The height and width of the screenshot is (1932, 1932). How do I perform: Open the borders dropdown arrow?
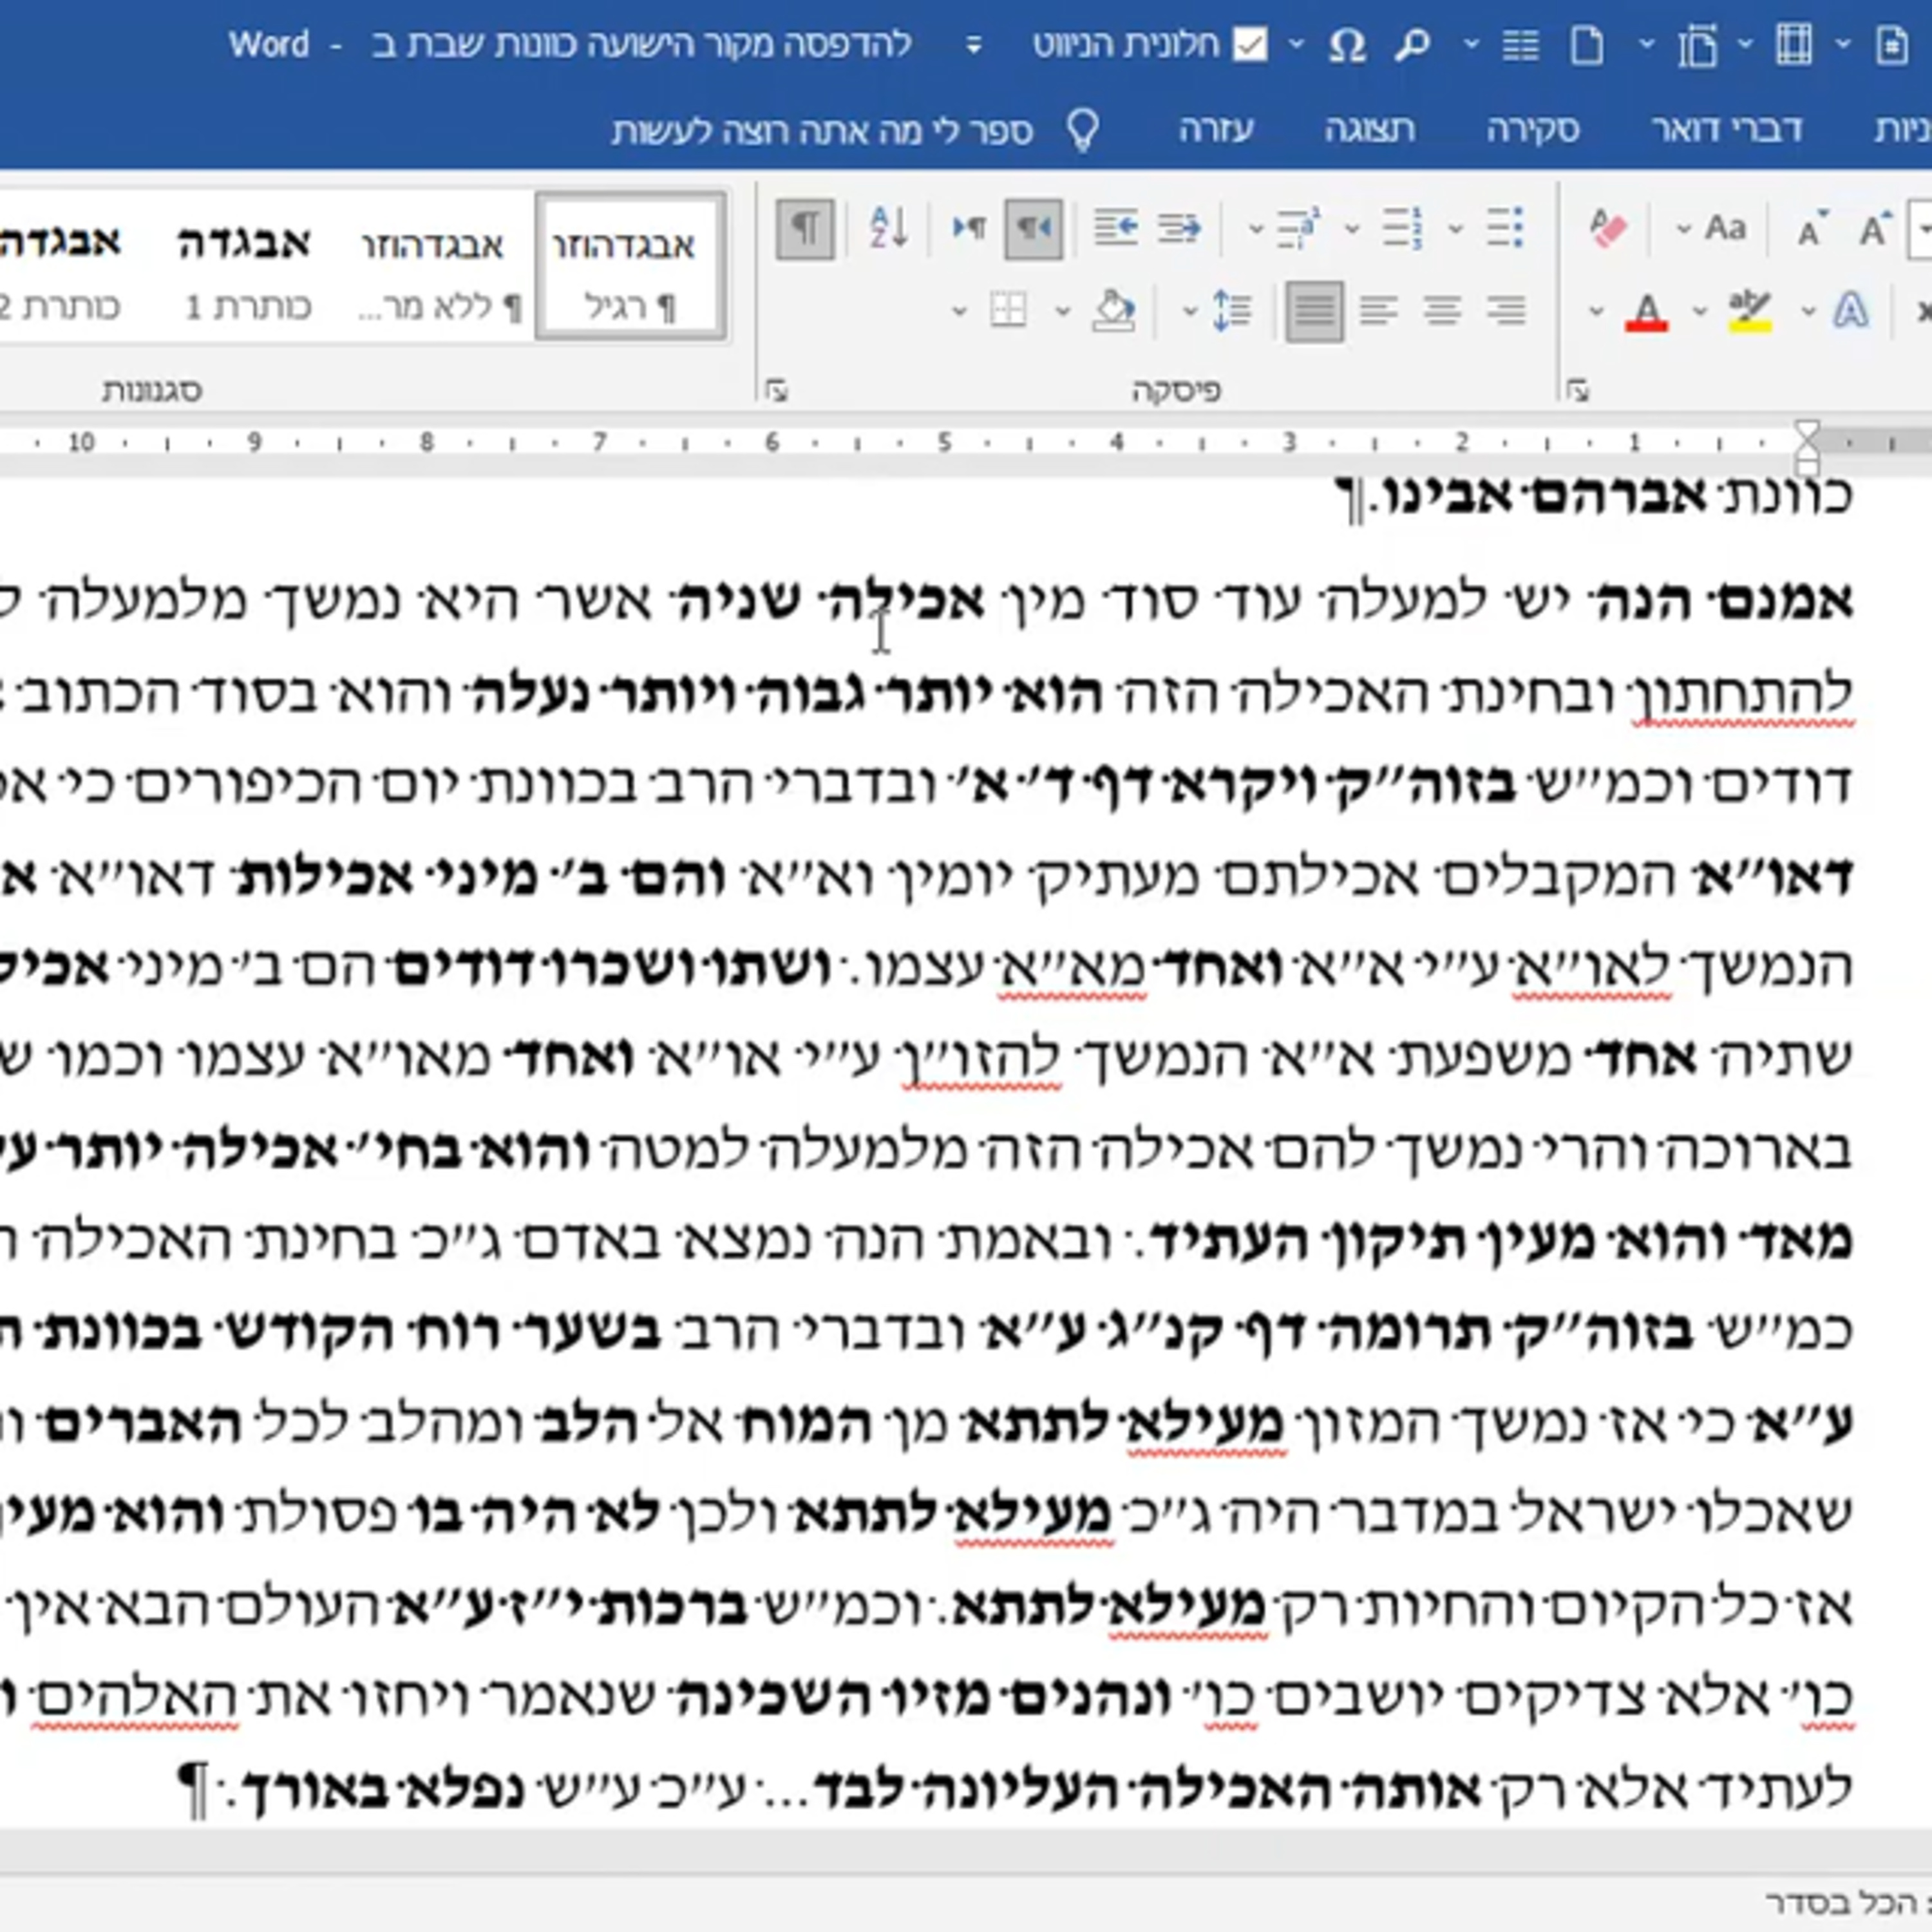click(x=959, y=312)
